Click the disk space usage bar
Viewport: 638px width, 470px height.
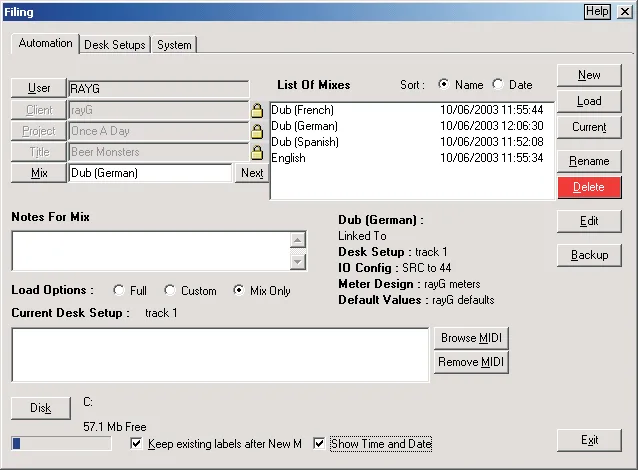[61, 443]
